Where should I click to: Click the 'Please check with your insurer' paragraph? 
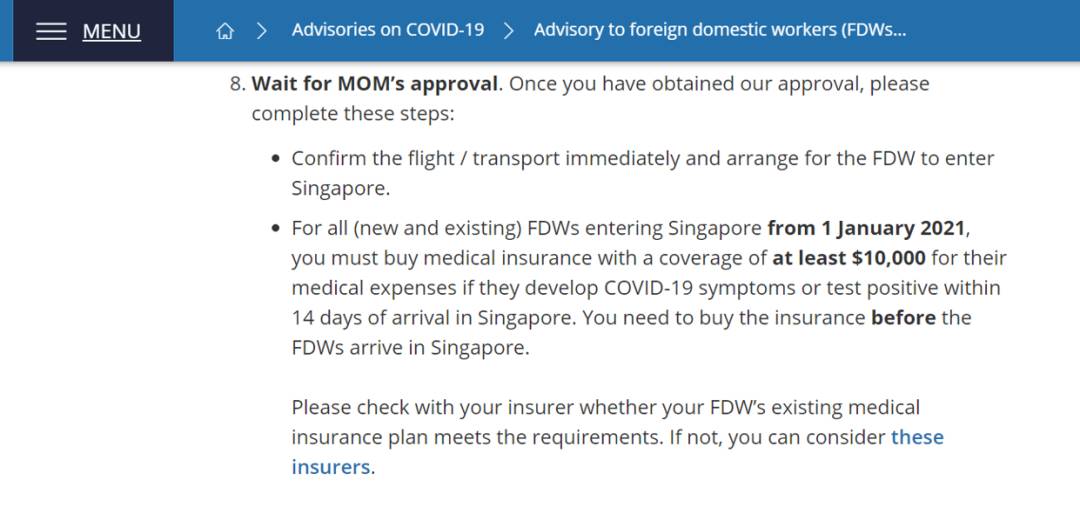click(x=605, y=408)
